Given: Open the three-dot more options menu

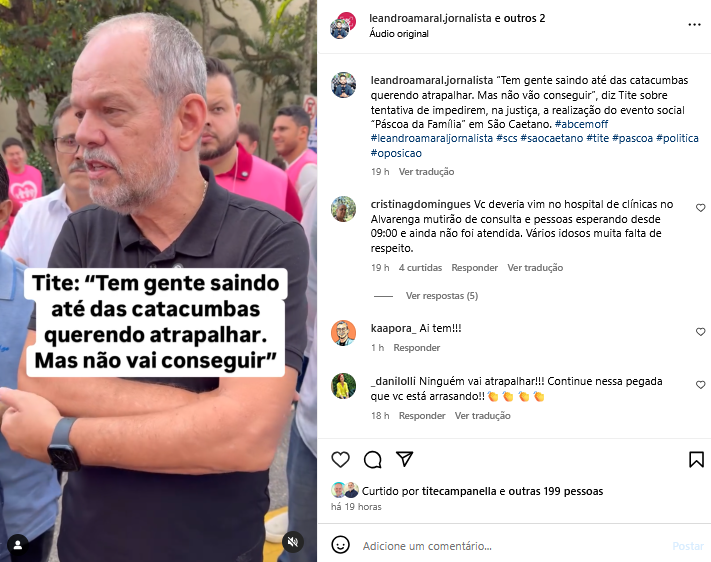Looking at the screenshot, I should tap(694, 24).
